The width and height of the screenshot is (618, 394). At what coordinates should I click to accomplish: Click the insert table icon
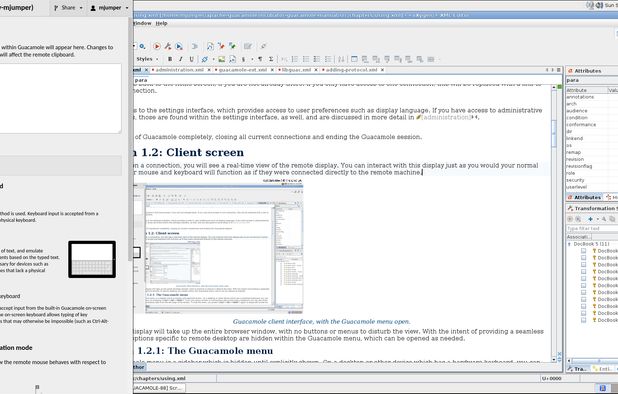click(x=354, y=59)
